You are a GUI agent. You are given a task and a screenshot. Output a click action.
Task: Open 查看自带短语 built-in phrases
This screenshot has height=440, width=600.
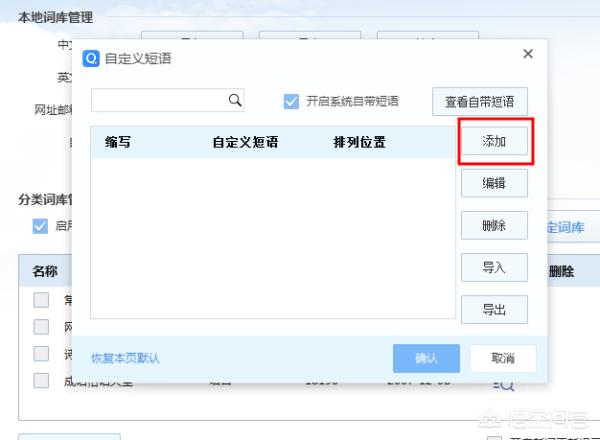click(480, 101)
